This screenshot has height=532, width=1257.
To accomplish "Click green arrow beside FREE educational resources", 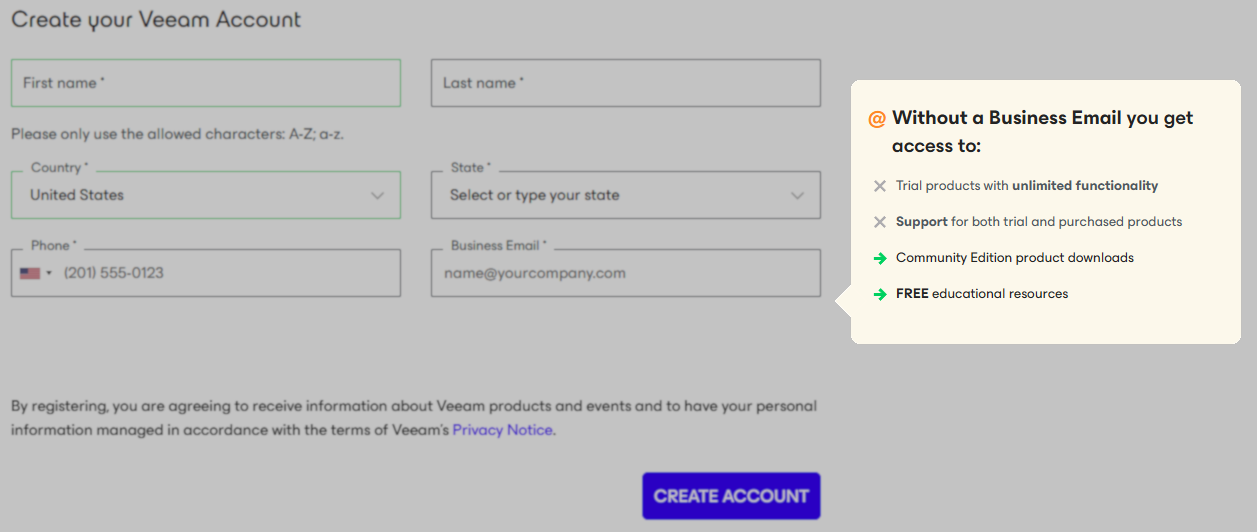I will point(880,294).
